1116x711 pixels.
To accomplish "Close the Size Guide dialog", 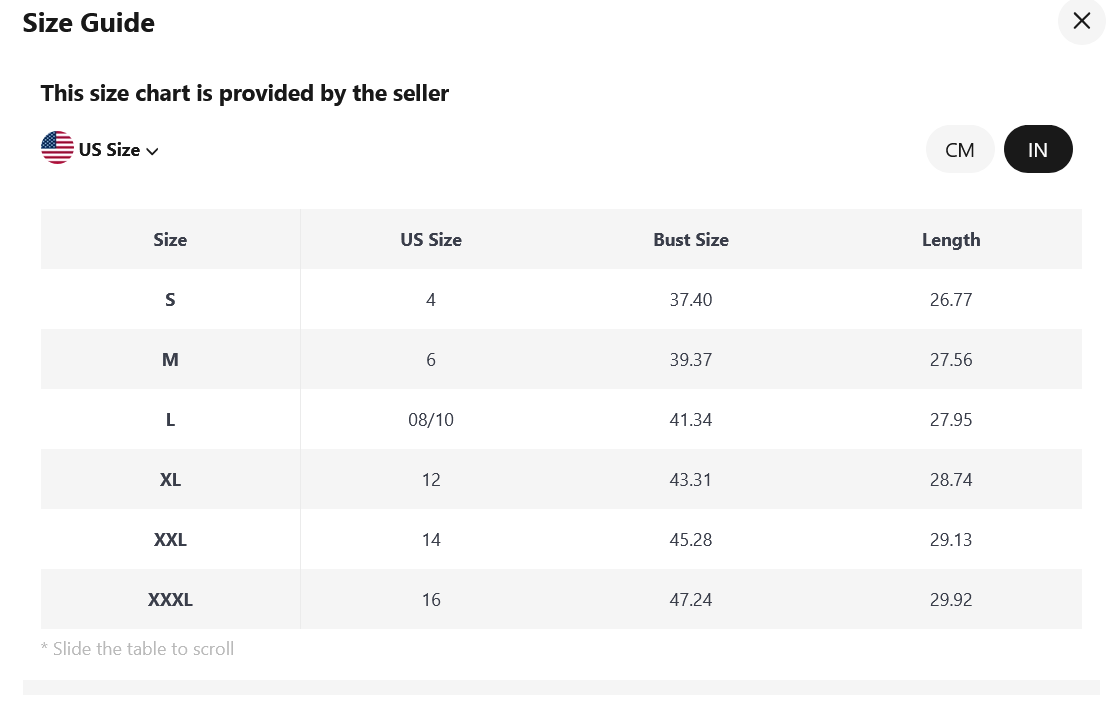I will (x=1081, y=21).
